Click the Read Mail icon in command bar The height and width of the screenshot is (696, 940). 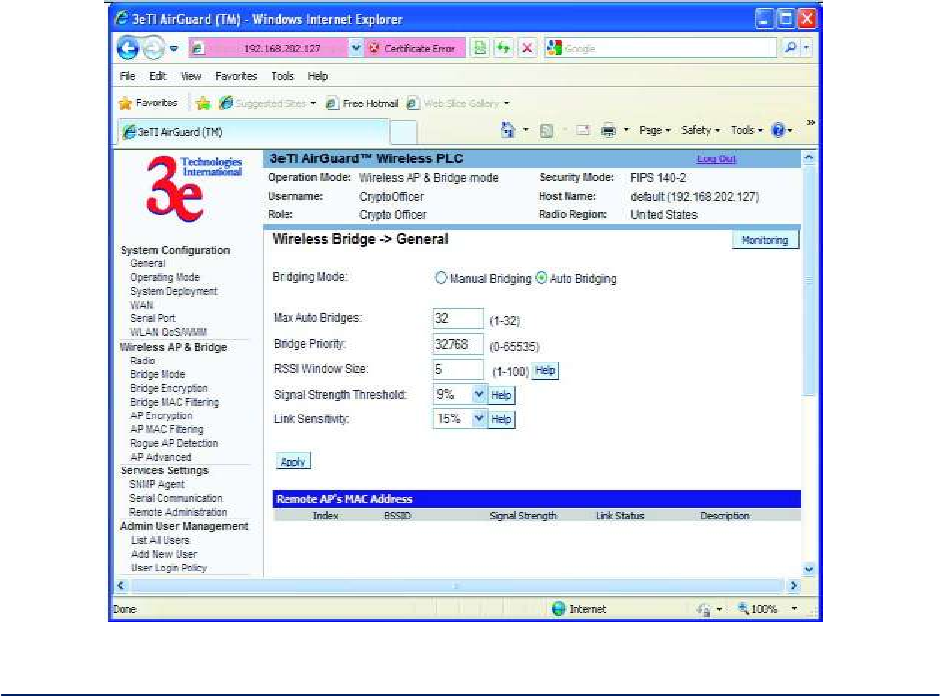[583, 130]
